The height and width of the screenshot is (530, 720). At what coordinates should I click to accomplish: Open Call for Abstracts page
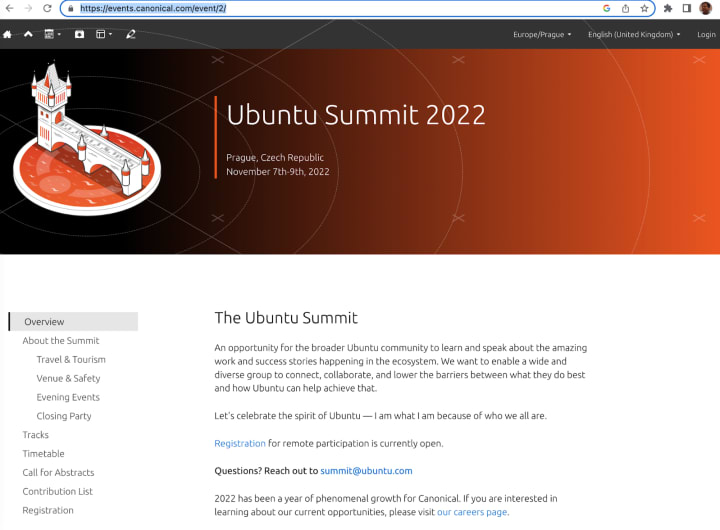click(x=58, y=473)
